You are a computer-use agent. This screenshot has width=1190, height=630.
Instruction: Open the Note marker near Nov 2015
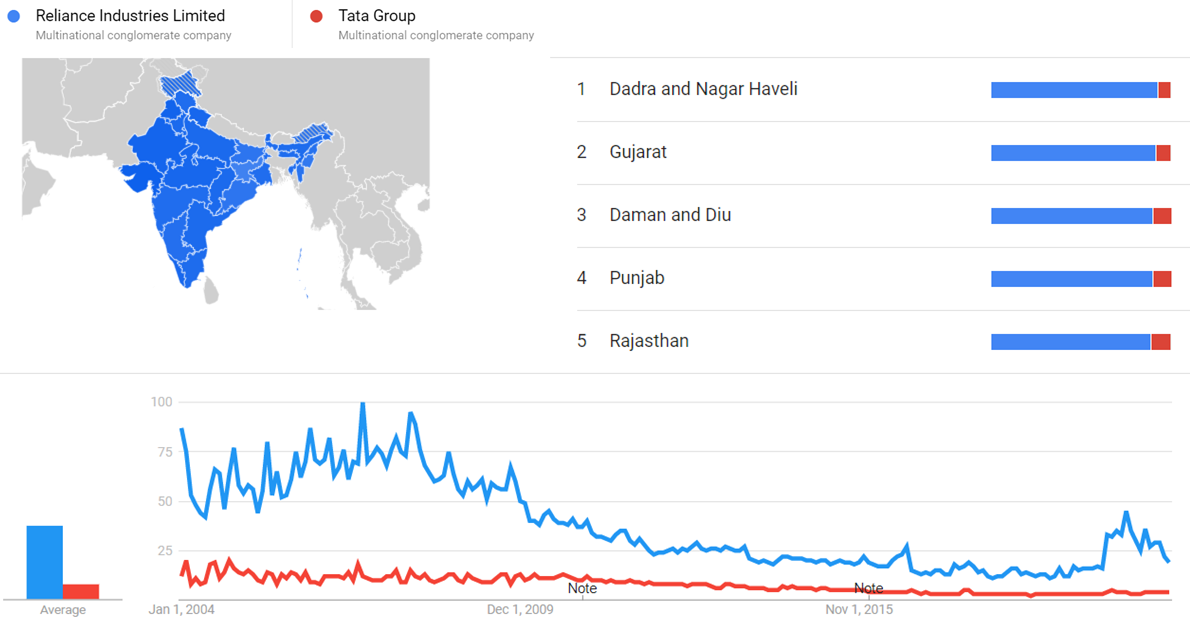(868, 588)
